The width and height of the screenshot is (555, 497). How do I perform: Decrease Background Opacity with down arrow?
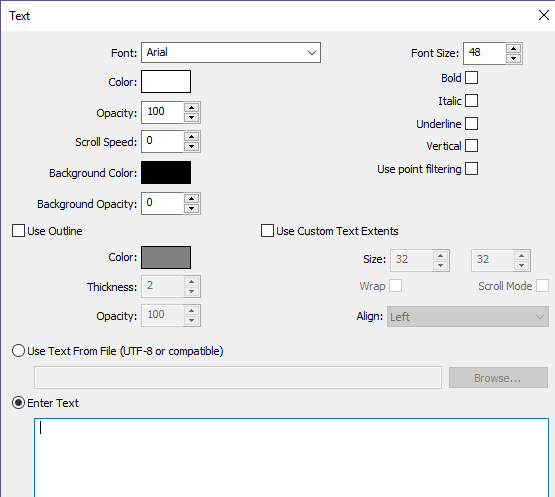(x=191, y=208)
